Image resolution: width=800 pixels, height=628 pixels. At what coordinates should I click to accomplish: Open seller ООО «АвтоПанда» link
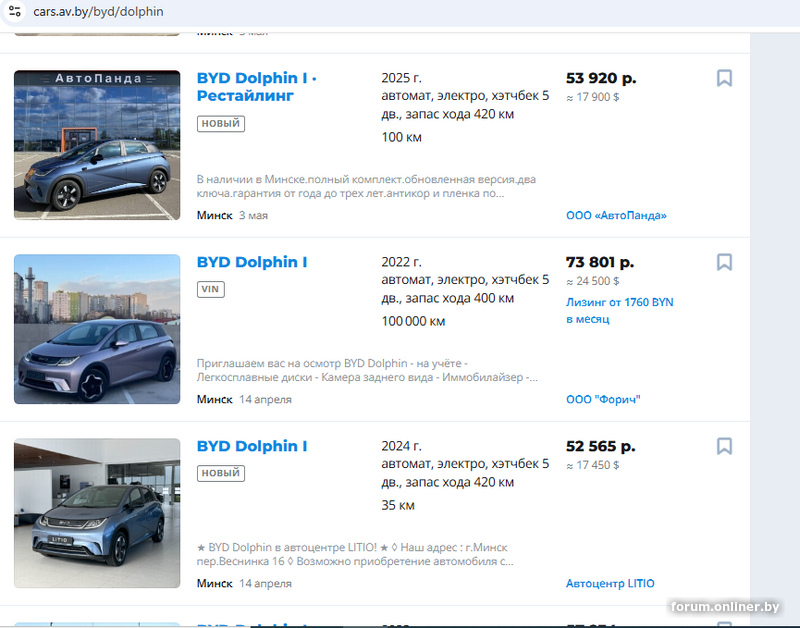pyautogui.click(x=616, y=215)
